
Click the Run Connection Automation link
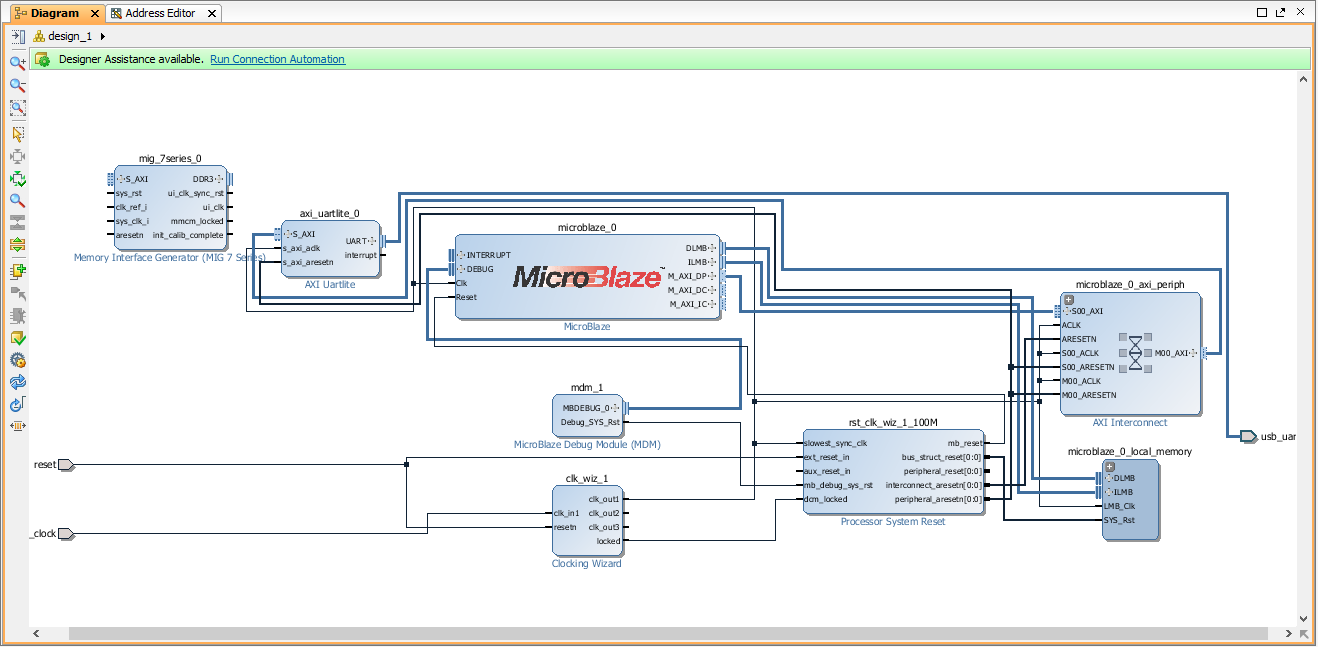pyautogui.click(x=277, y=59)
